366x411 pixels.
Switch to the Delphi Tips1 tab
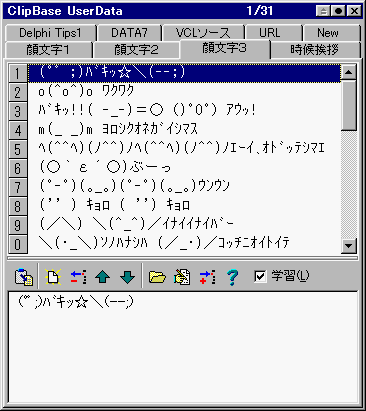coord(50,33)
